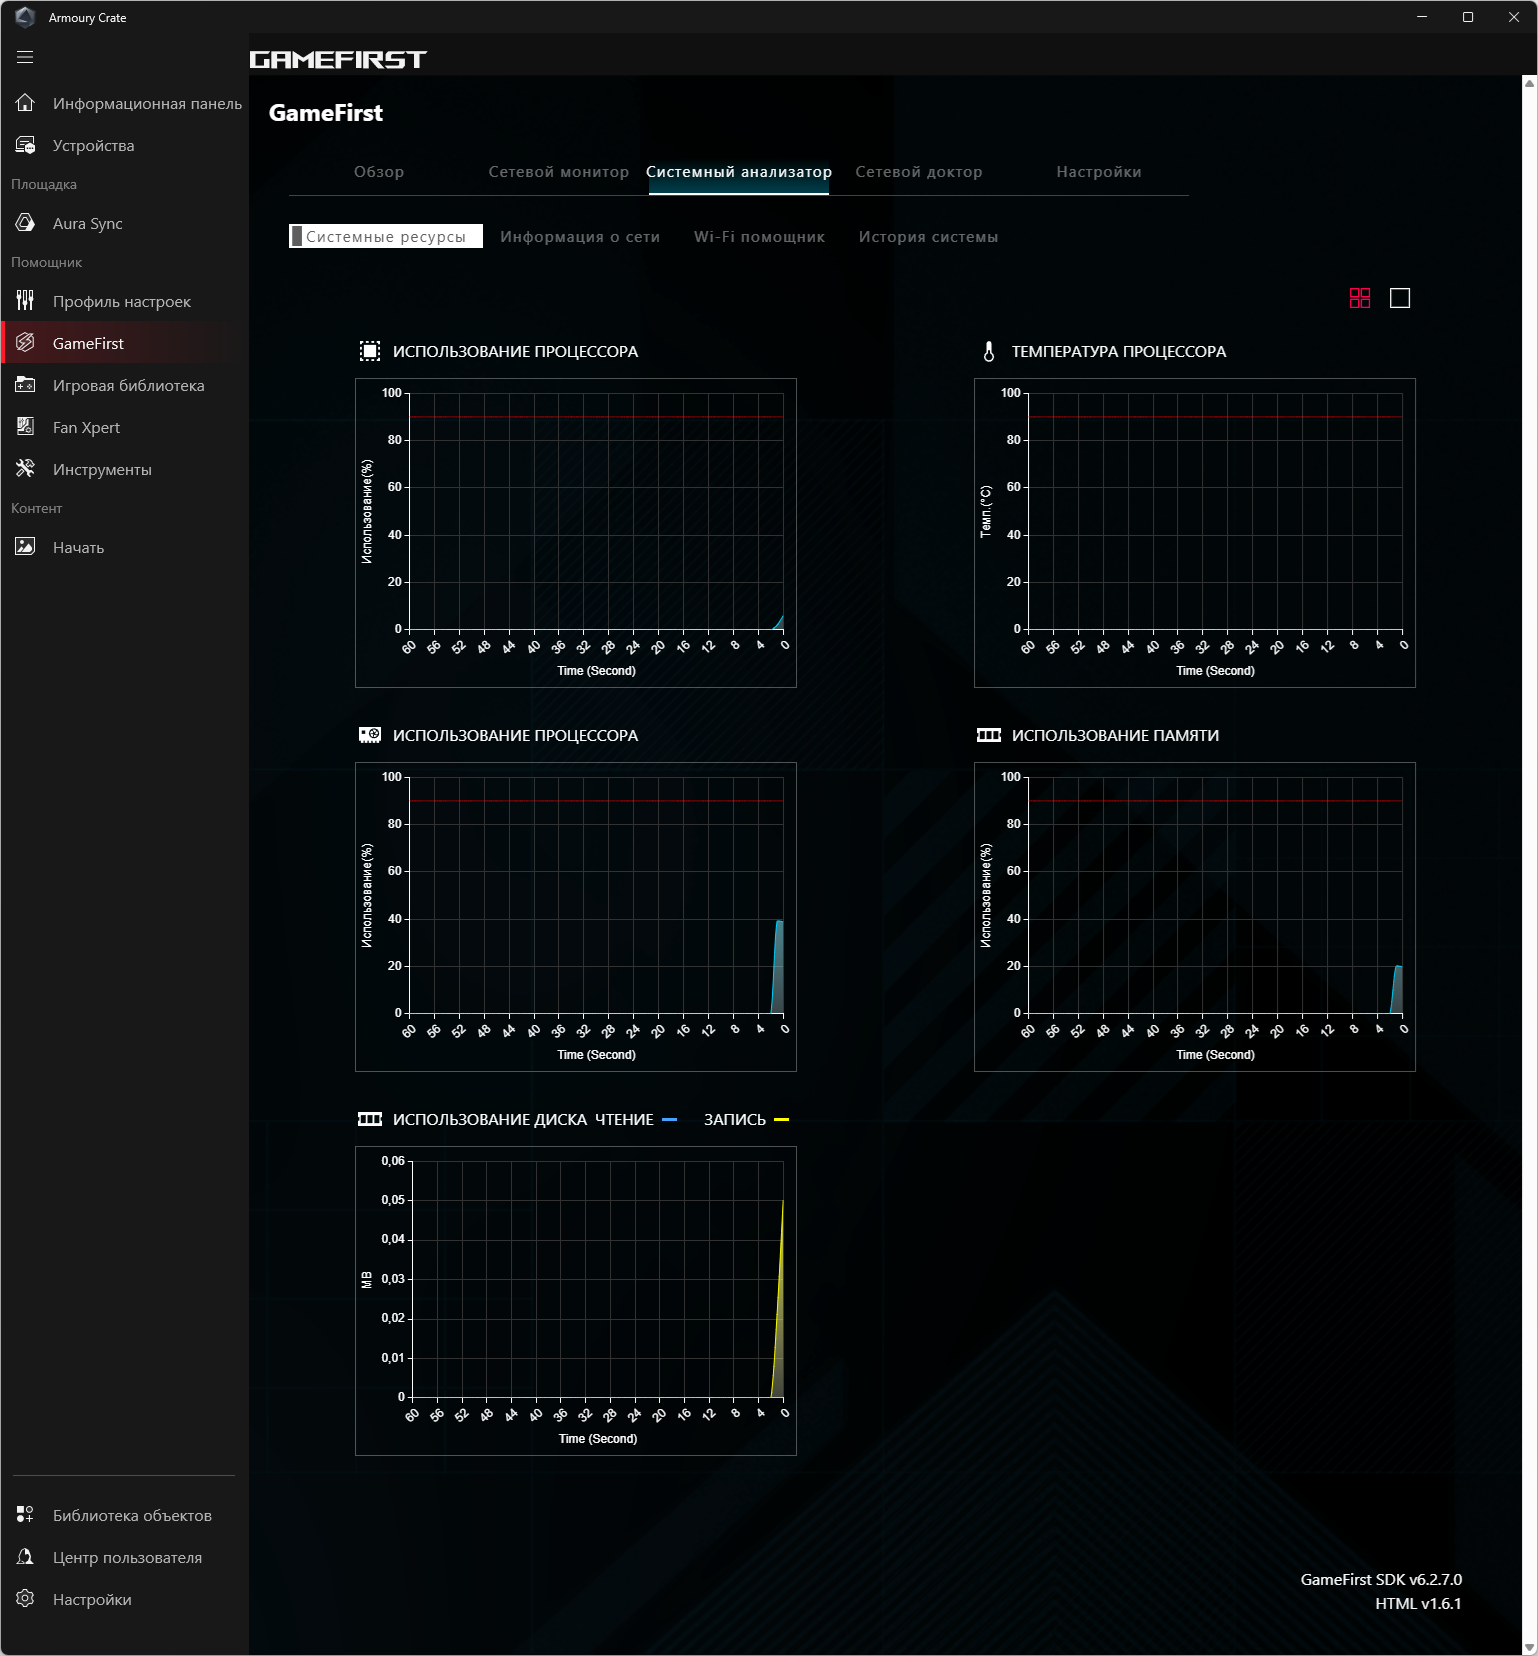This screenshot has height=1656, width=1538.
Task: Click the Начать picture icon
Action: click(25, 547)
